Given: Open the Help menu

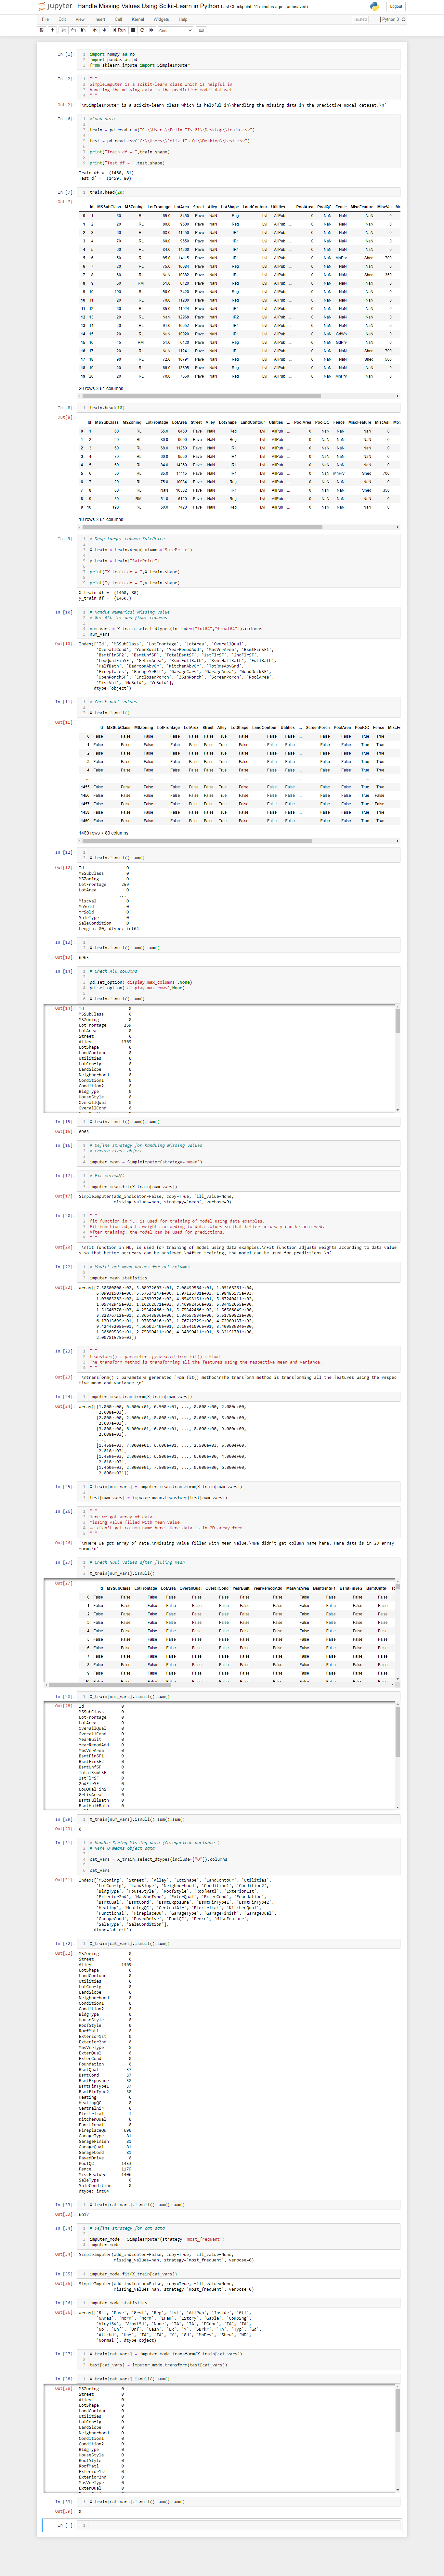Looking at the screenshot, I should (183, 19).
